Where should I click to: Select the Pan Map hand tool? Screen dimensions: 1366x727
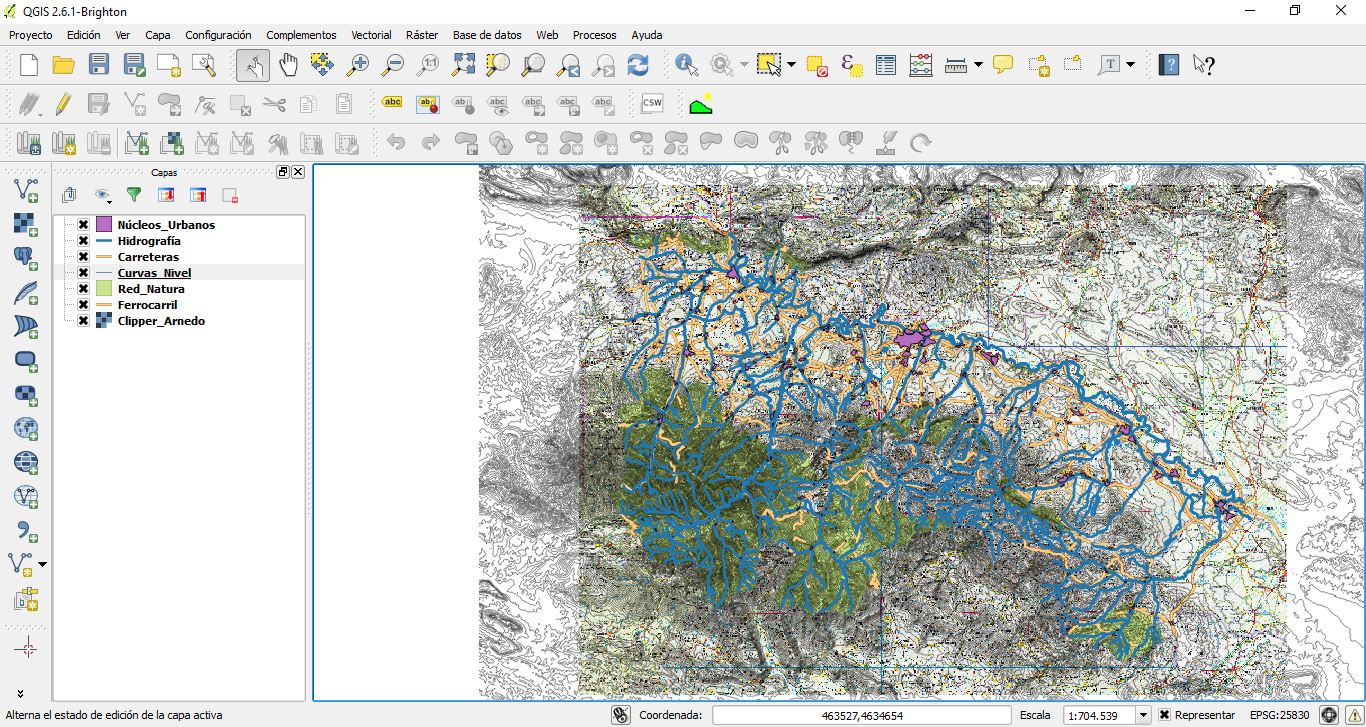click(x=288, y=65)
